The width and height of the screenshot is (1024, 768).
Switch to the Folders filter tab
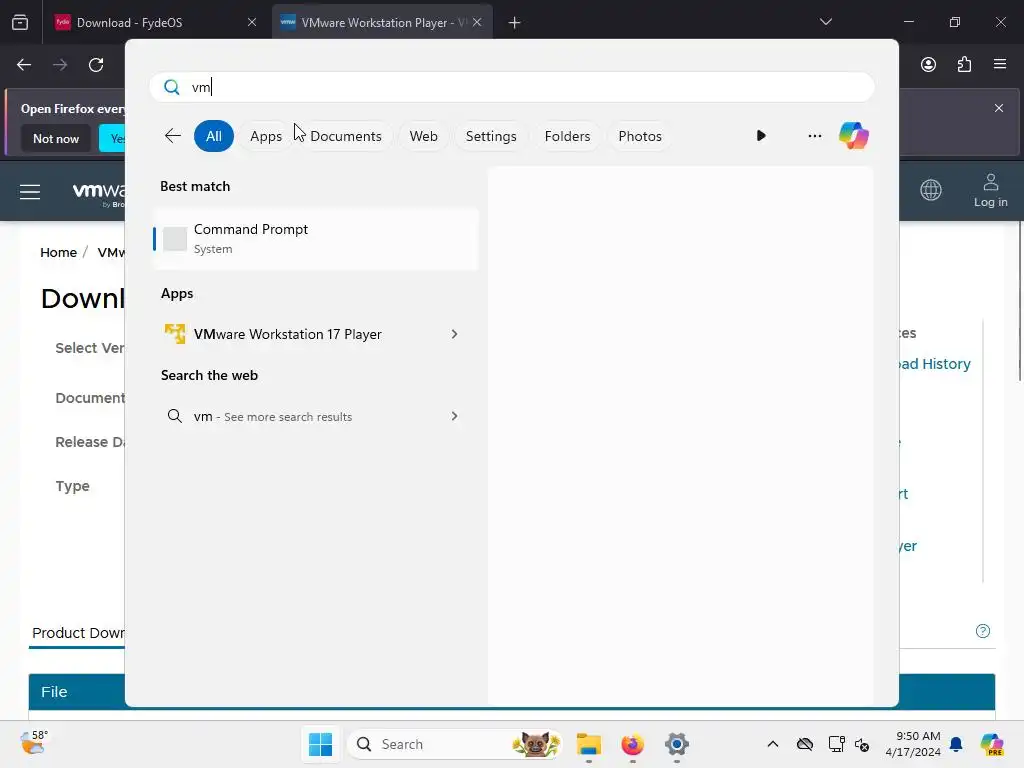pyautogui.click(x=567, y=136)
